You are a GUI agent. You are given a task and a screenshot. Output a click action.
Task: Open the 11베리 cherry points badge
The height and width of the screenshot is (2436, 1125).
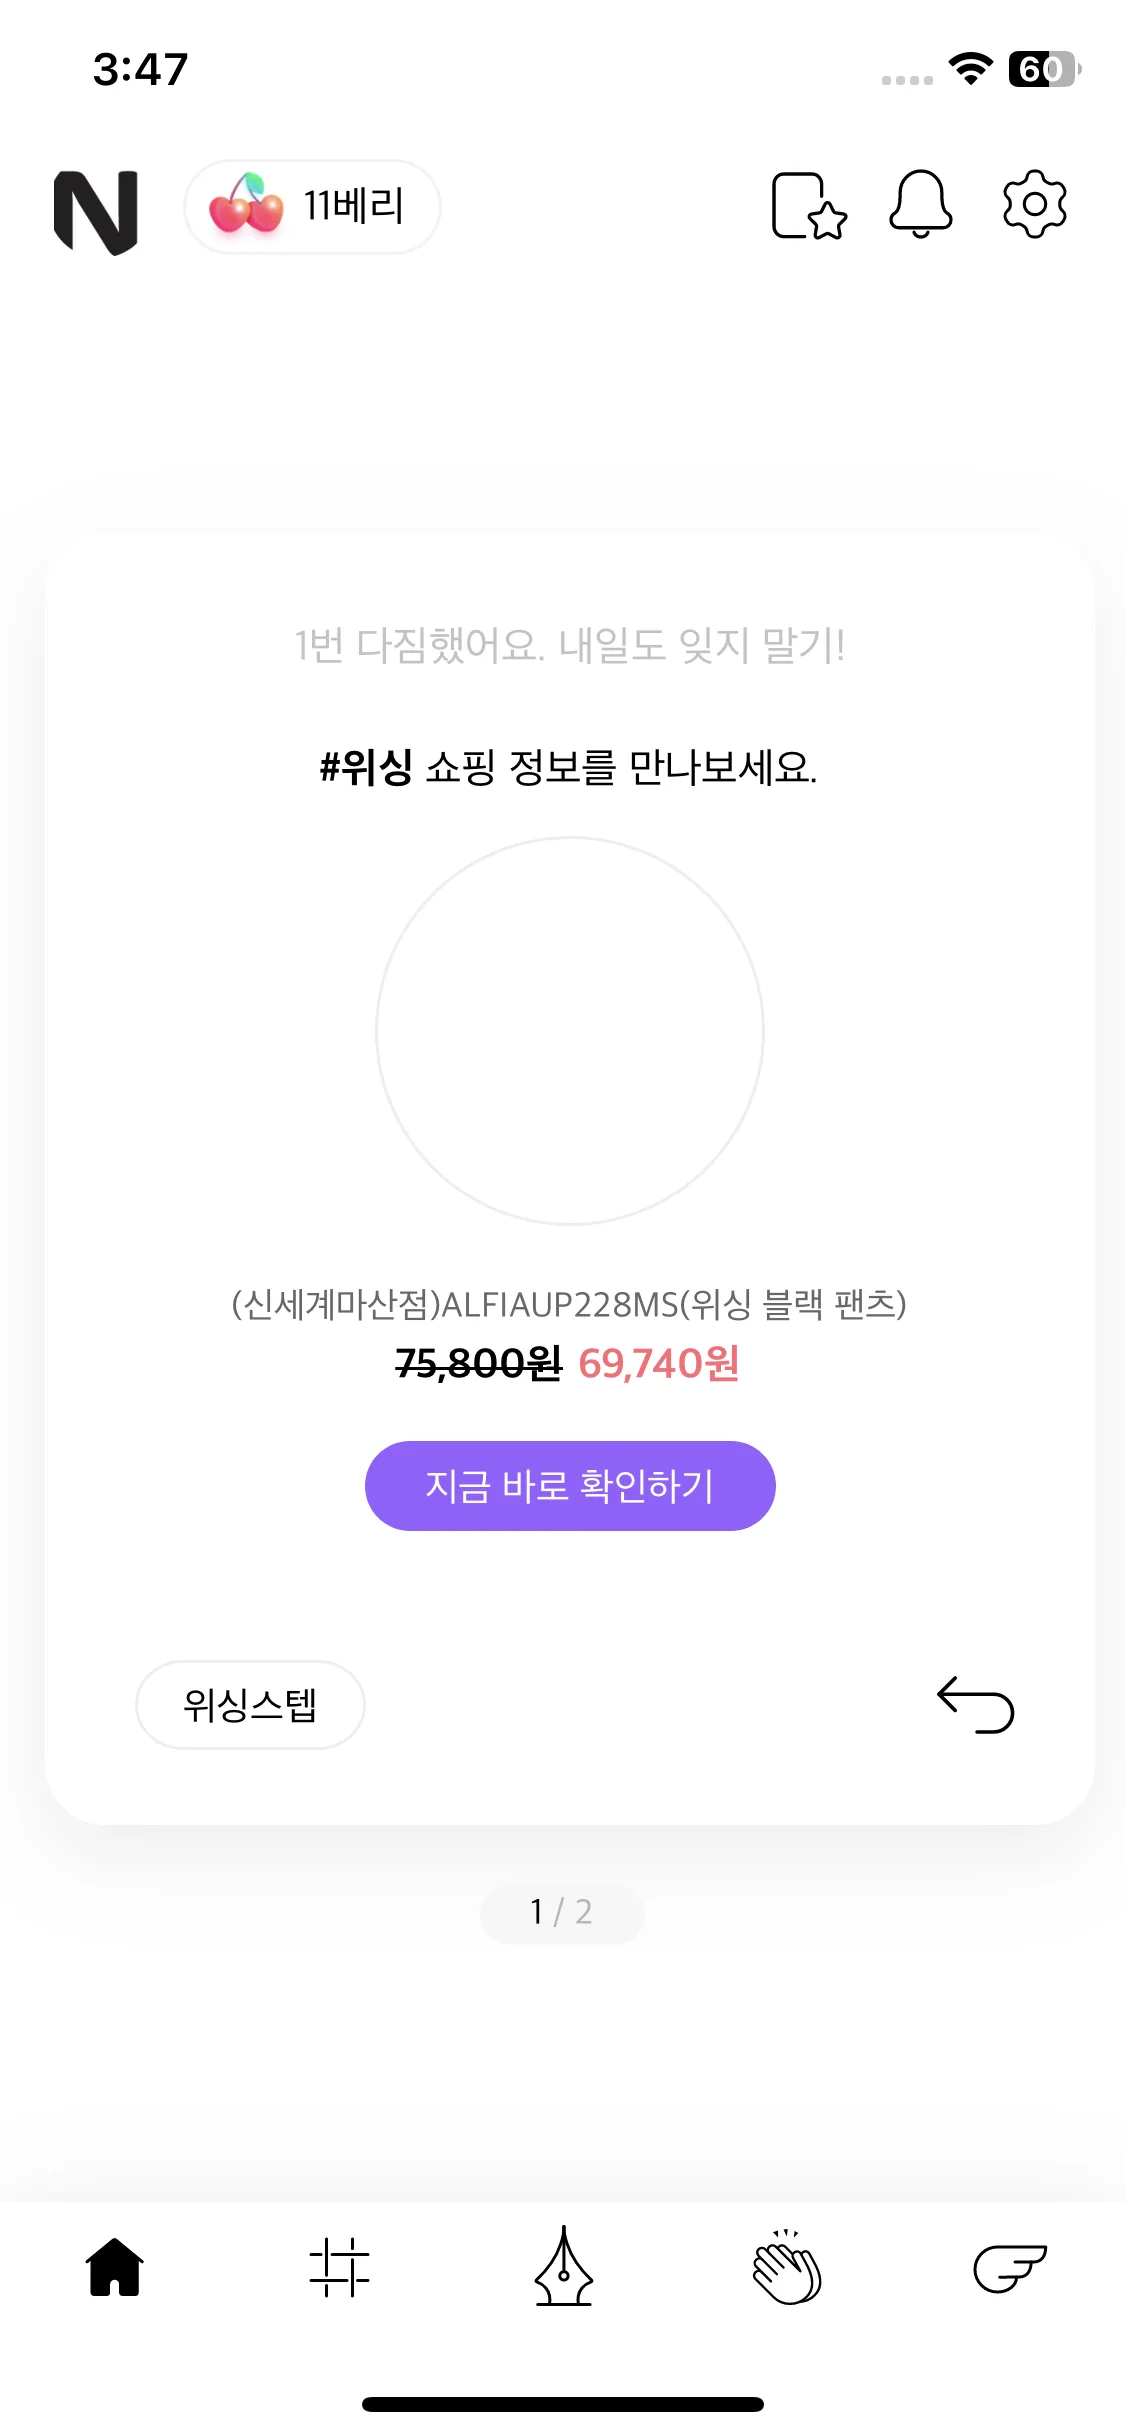click(312, 207)
